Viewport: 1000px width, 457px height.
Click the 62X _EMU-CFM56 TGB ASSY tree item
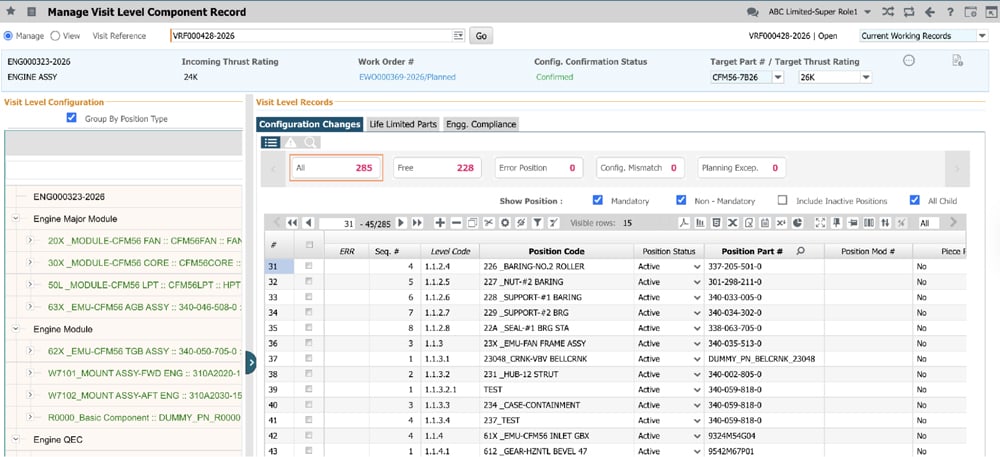coord(144,351)
